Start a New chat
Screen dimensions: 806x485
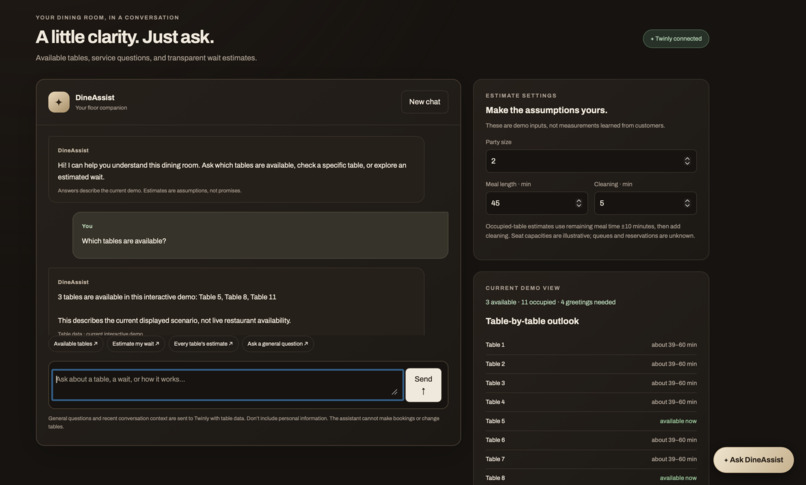[x=424, y=102]
